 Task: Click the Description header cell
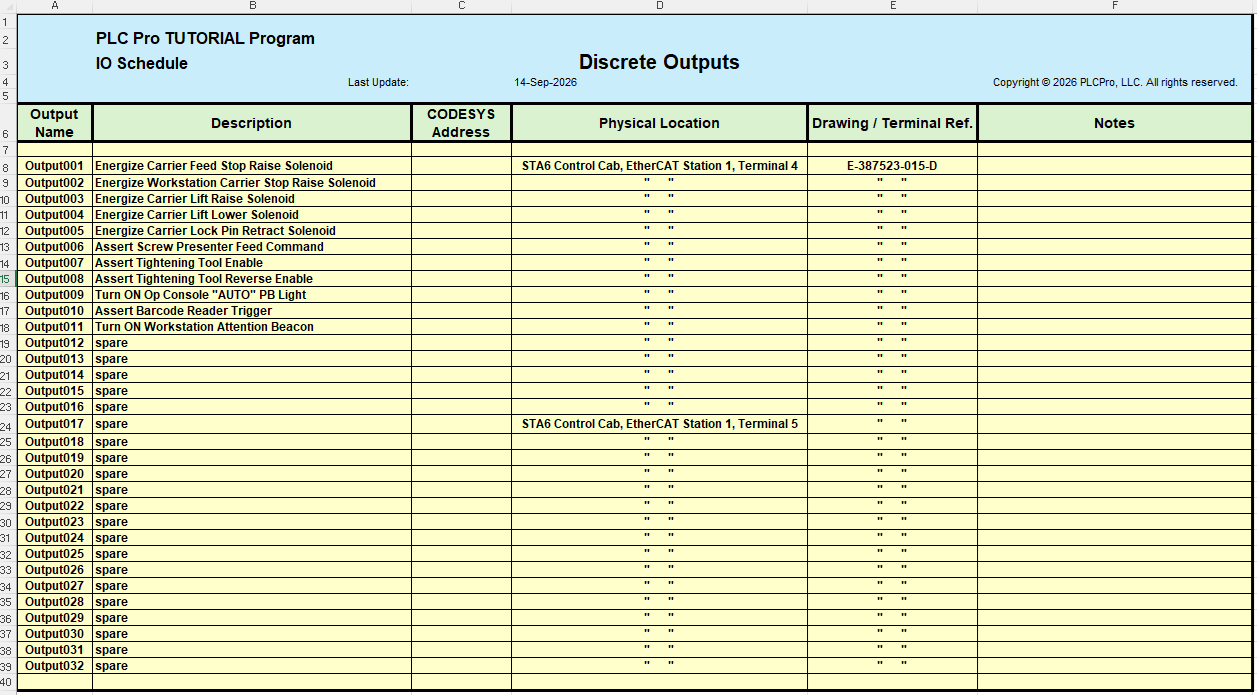pos(252,123)
